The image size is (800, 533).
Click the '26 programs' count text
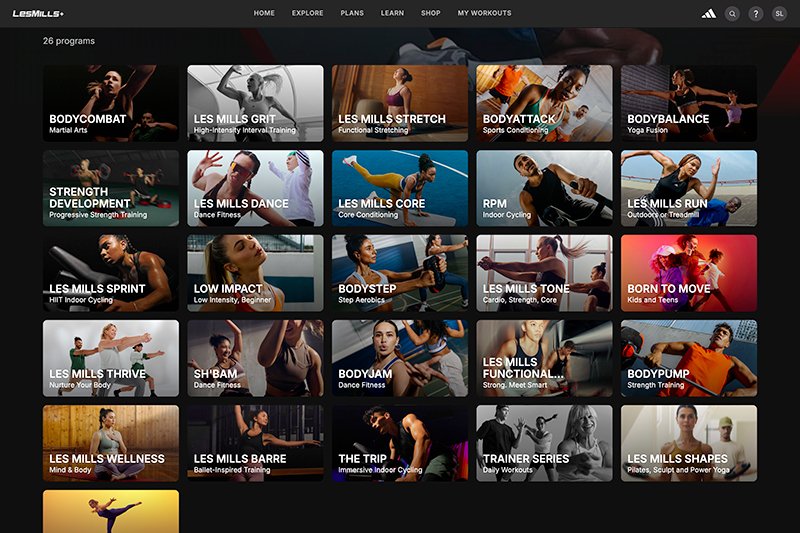pyautogui.click(x=69, y=41)
